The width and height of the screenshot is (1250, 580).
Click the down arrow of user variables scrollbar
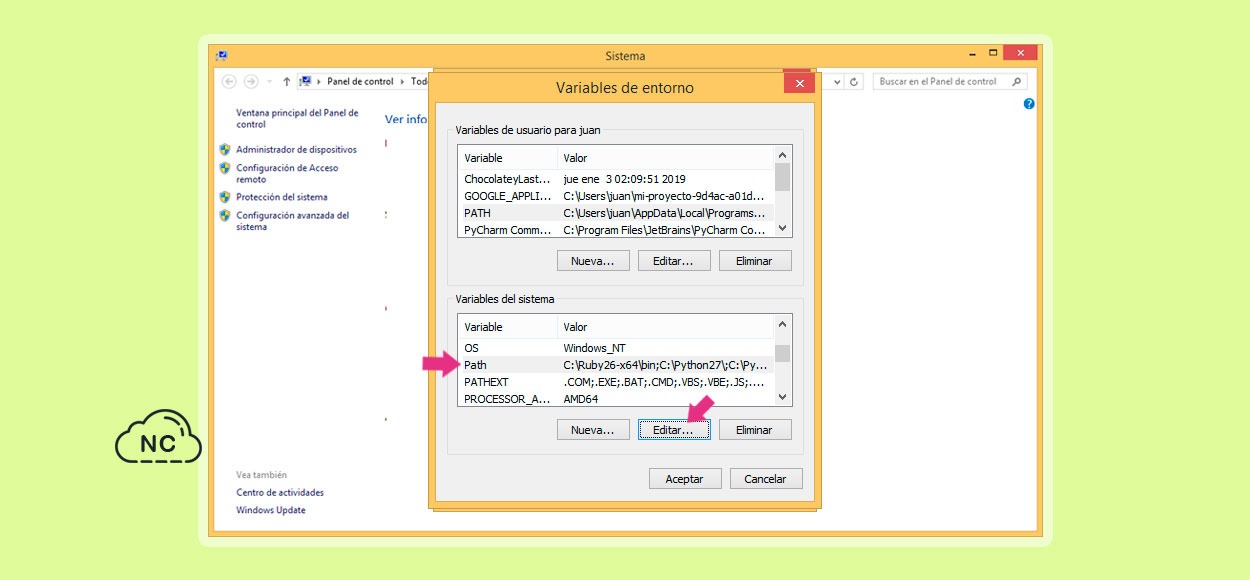coord(783,229)
